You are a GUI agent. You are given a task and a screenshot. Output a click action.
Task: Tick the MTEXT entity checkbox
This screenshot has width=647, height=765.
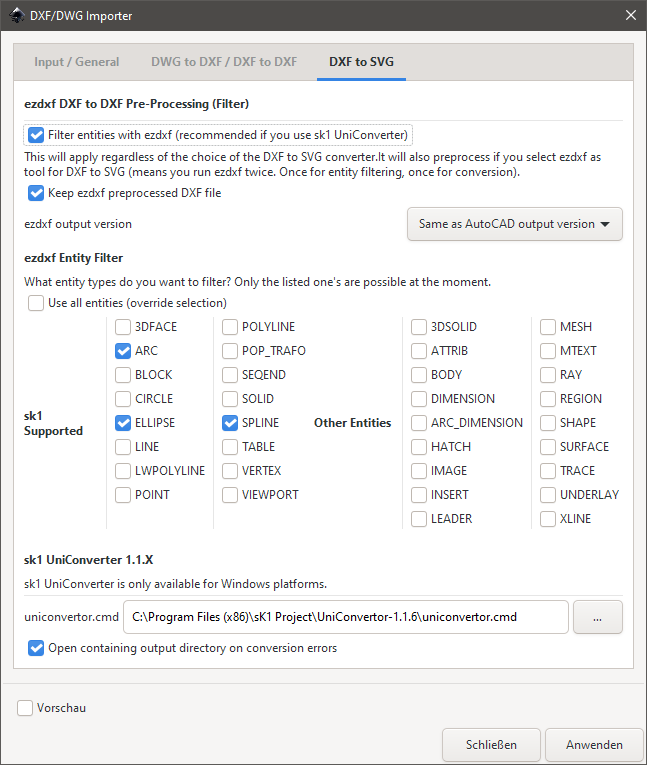[548, 351]
